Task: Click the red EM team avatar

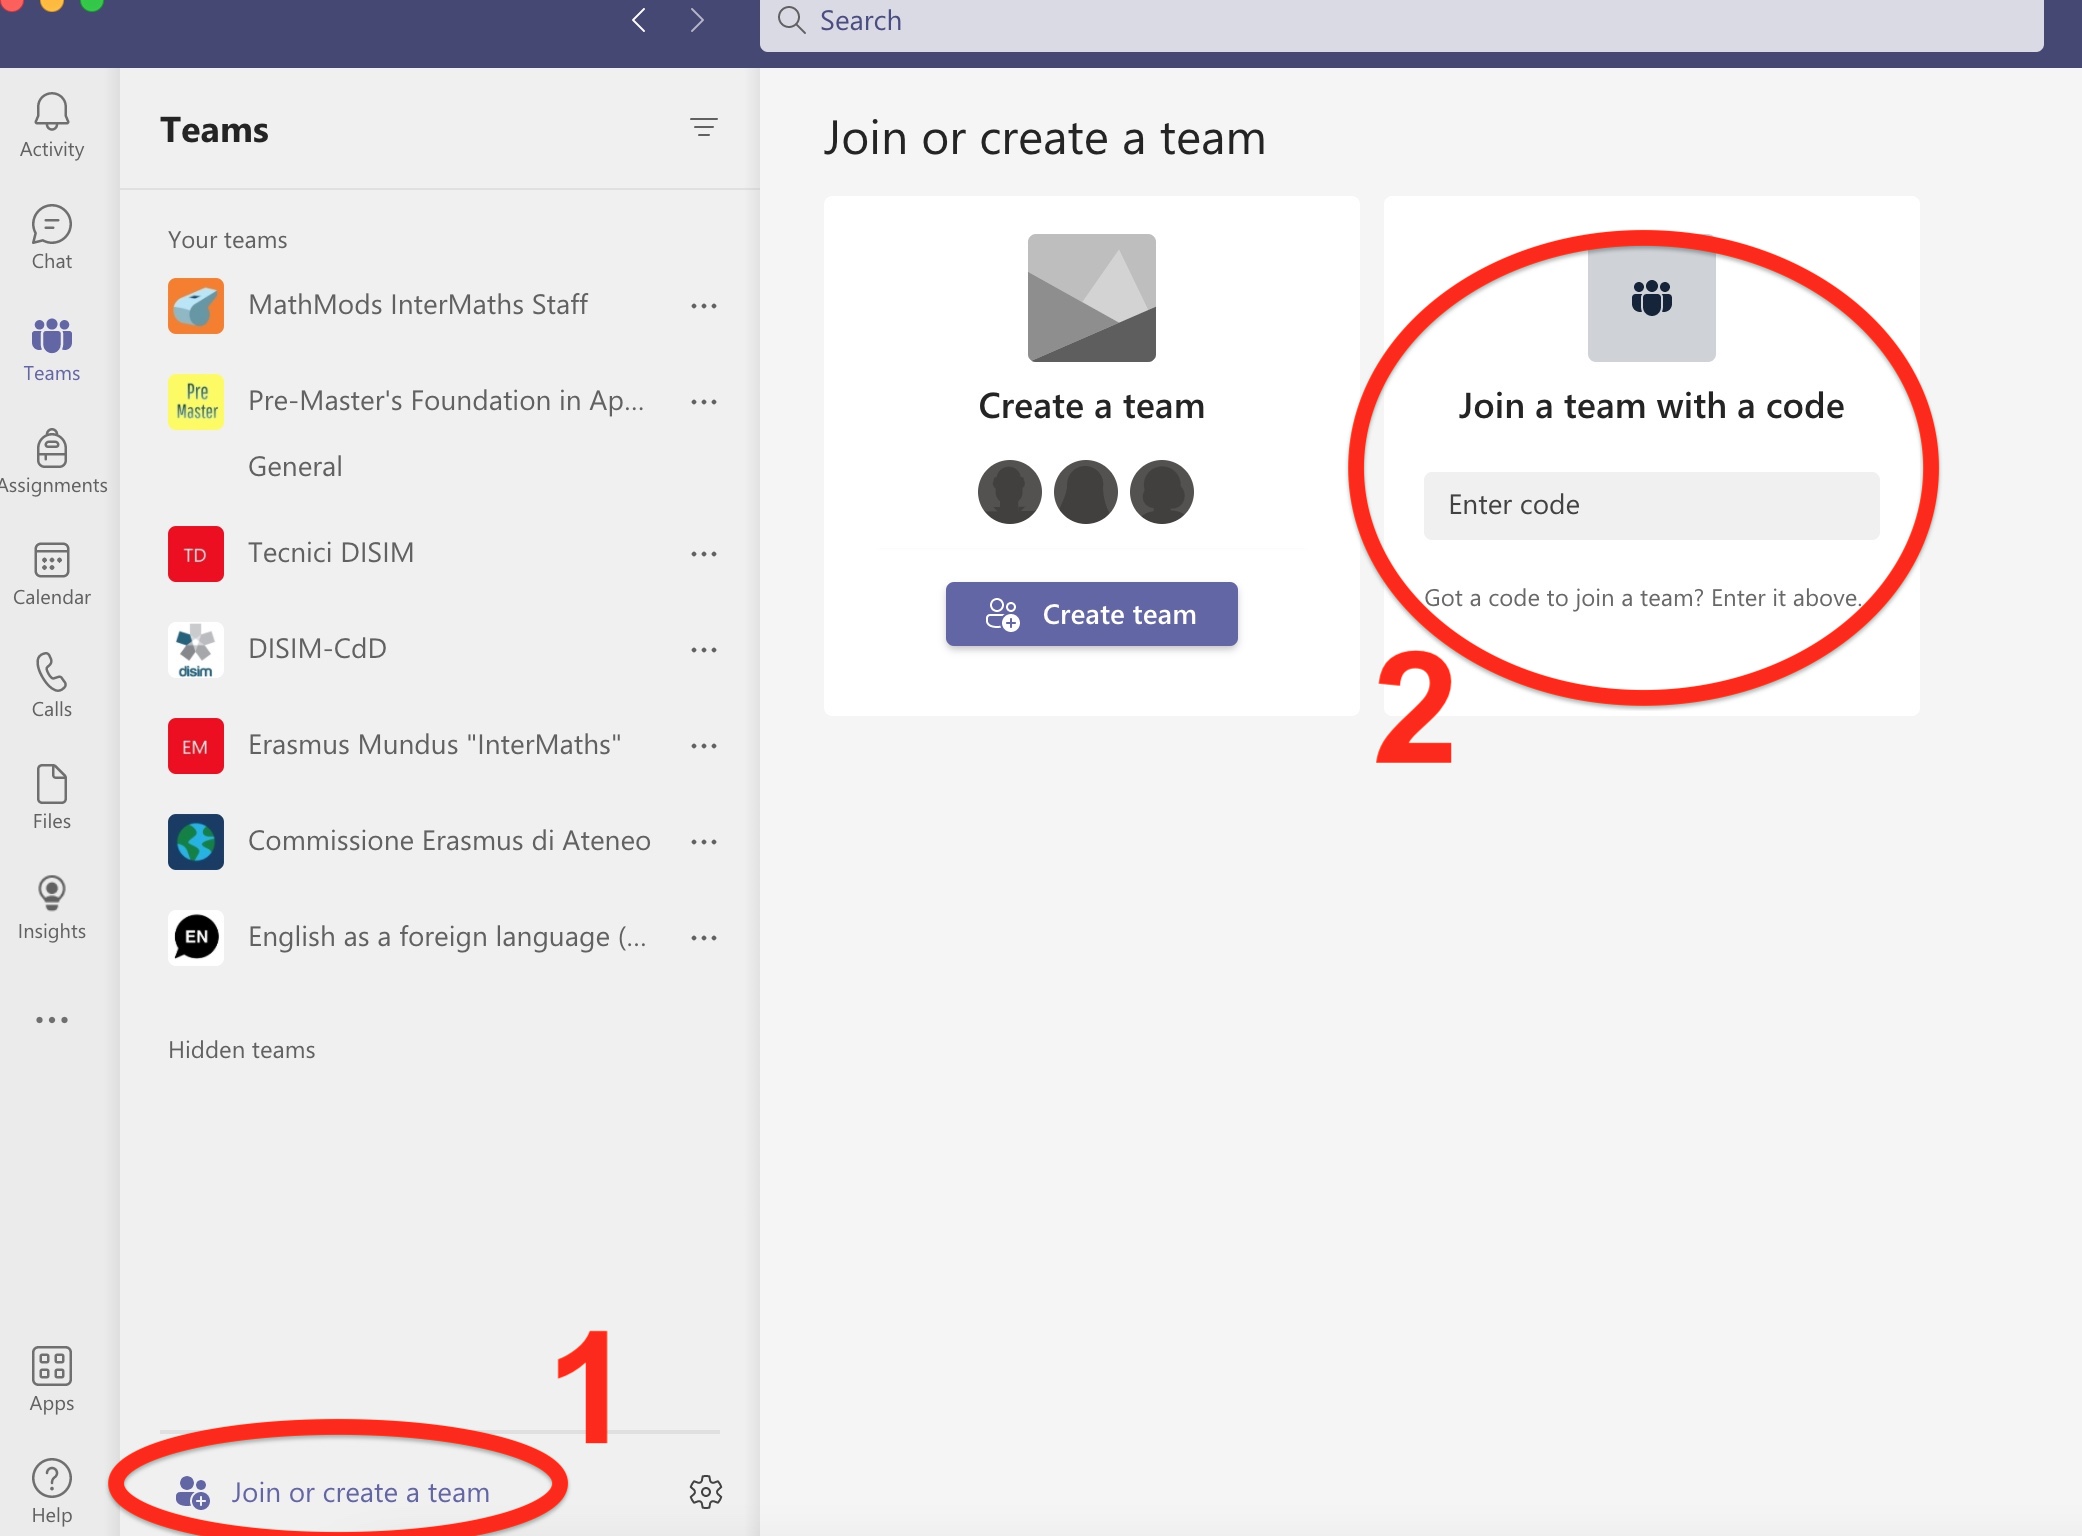Action: [196, 745]
